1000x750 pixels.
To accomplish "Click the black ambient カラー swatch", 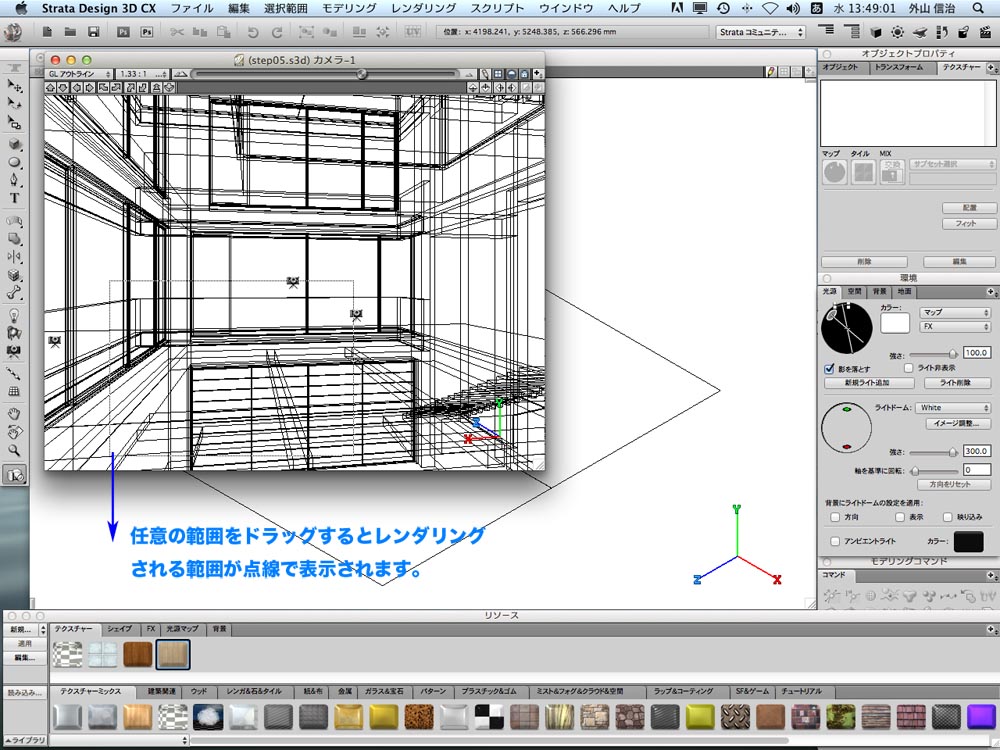I will click(969, 541).
